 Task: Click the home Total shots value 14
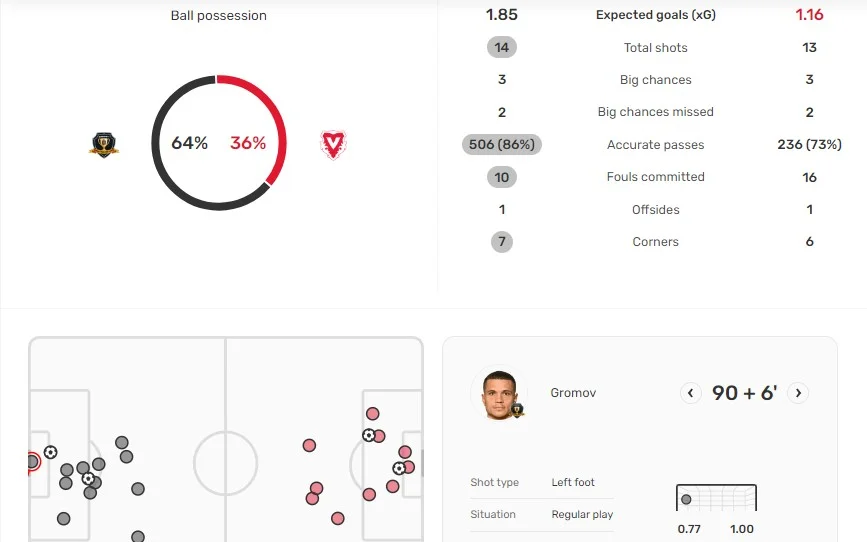[502, 47]
